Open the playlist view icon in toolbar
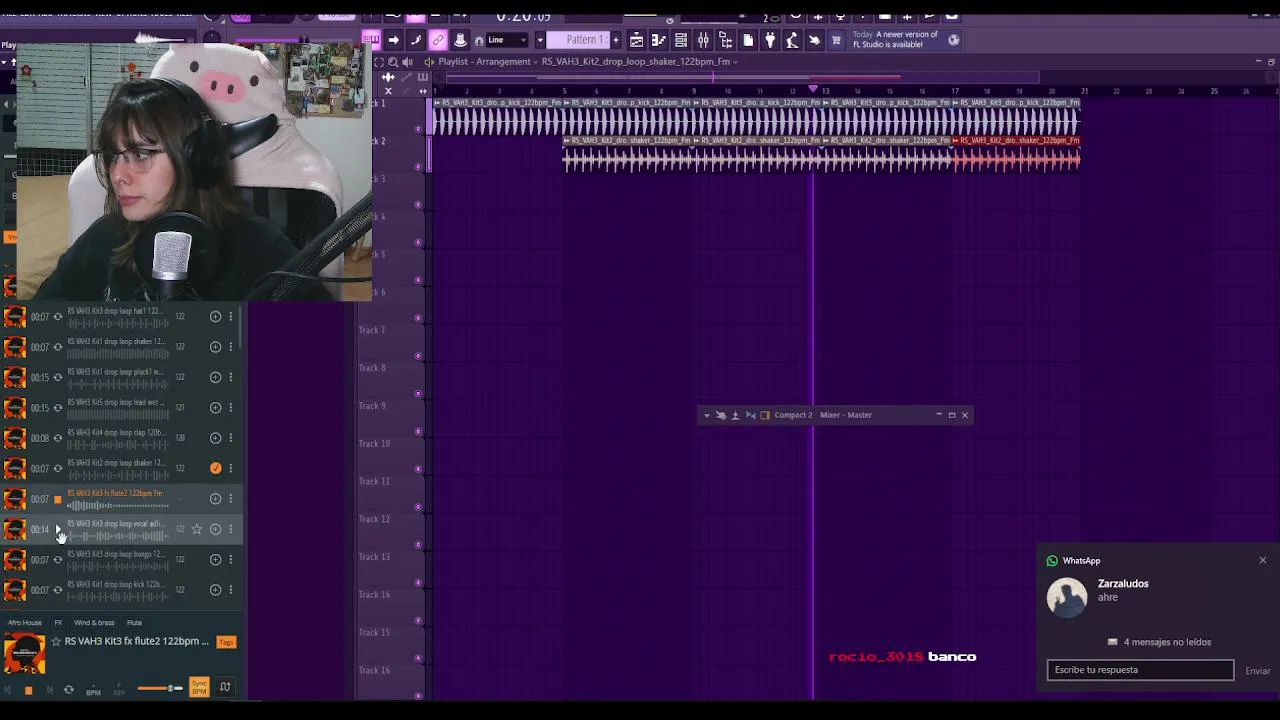1280x720 pixels. (636, 40)
